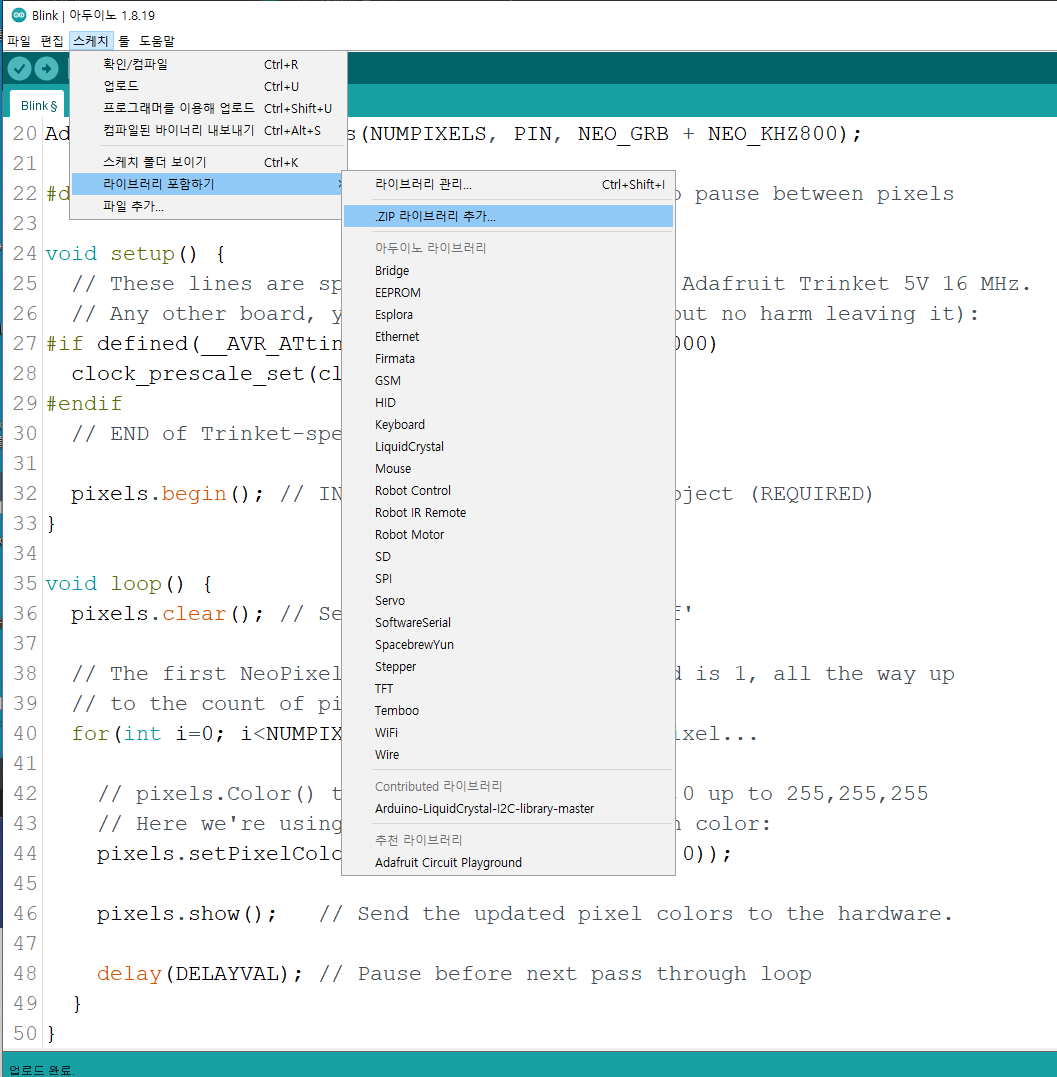Select .ZIP 라이브러리 추가...

click(508, 216)
